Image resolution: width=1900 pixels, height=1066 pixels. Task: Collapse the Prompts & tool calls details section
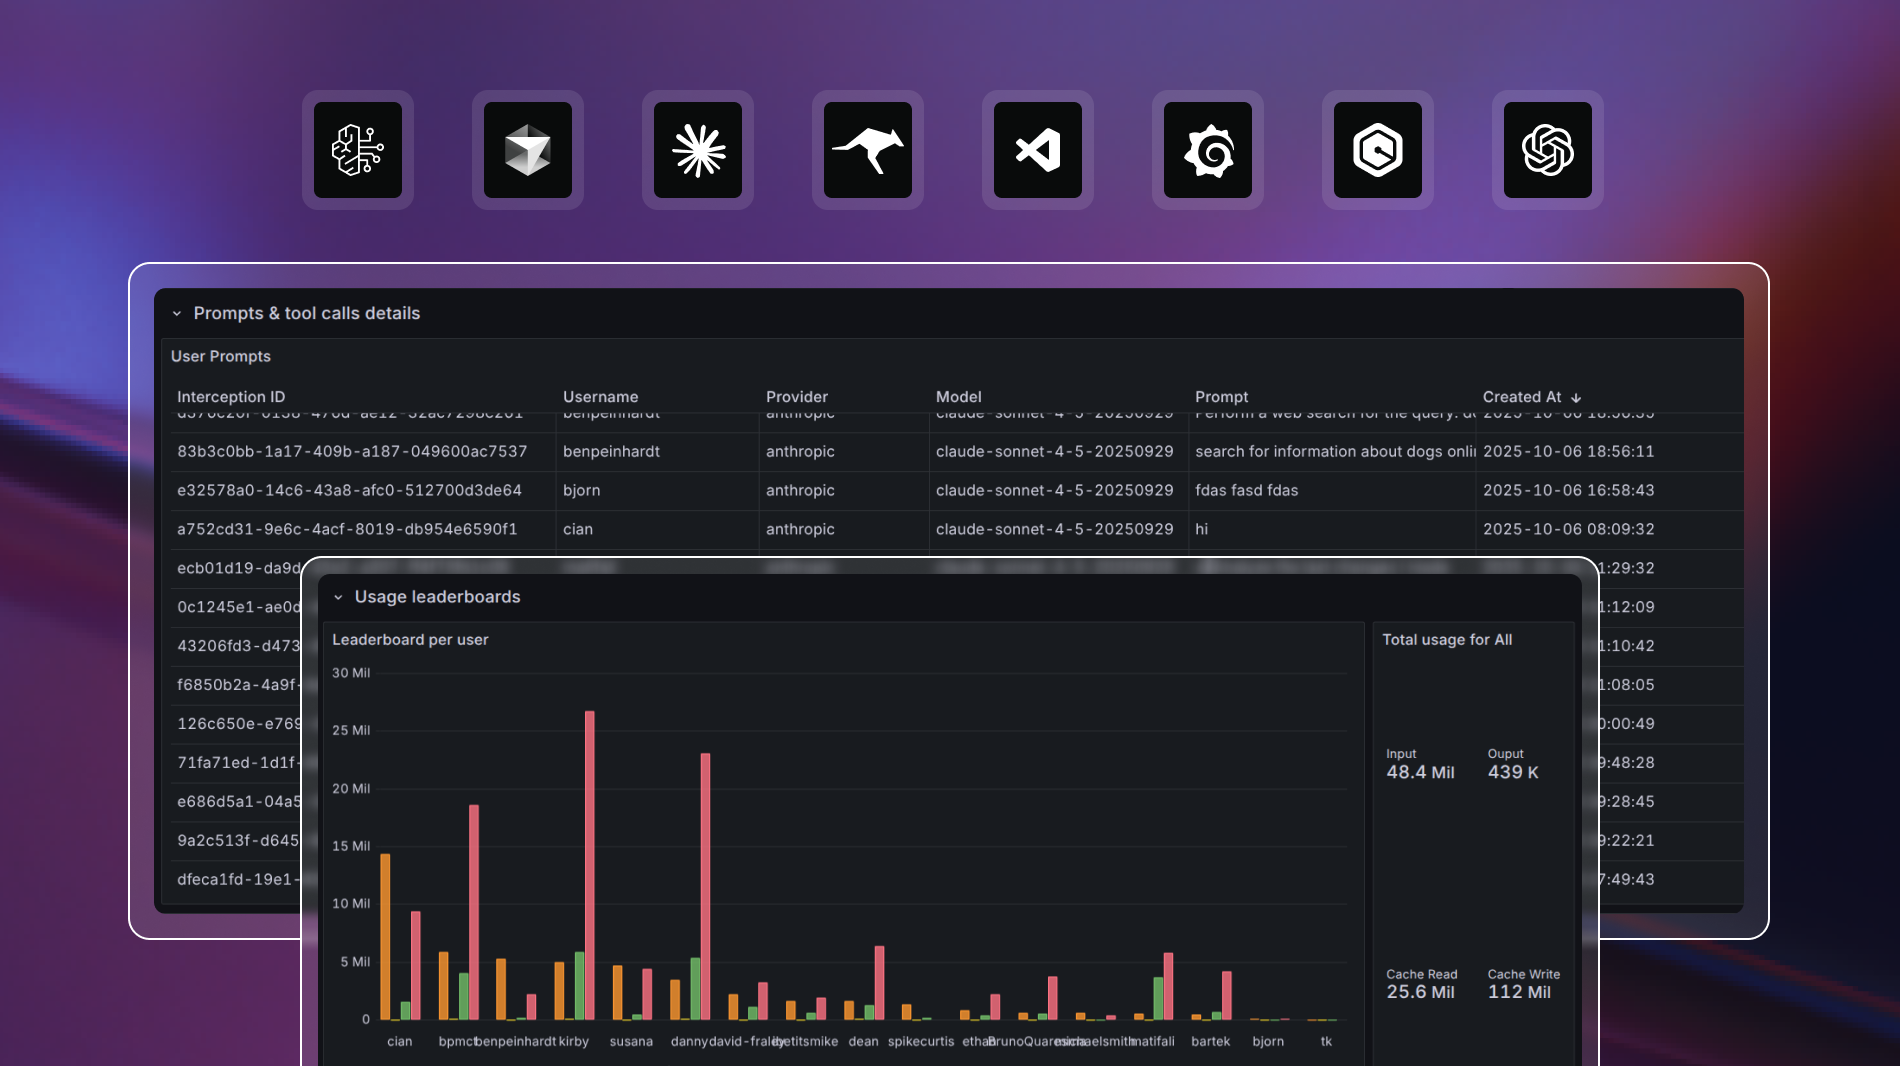click(177, 314)
